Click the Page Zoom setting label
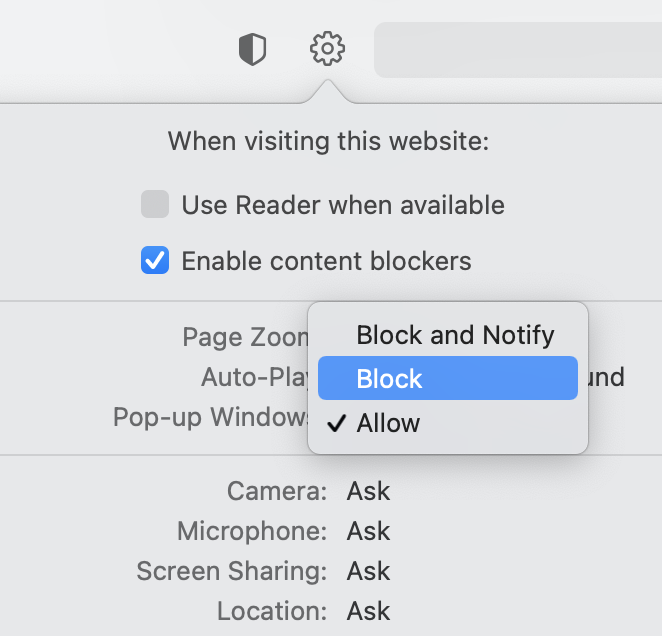 (245, 337)
